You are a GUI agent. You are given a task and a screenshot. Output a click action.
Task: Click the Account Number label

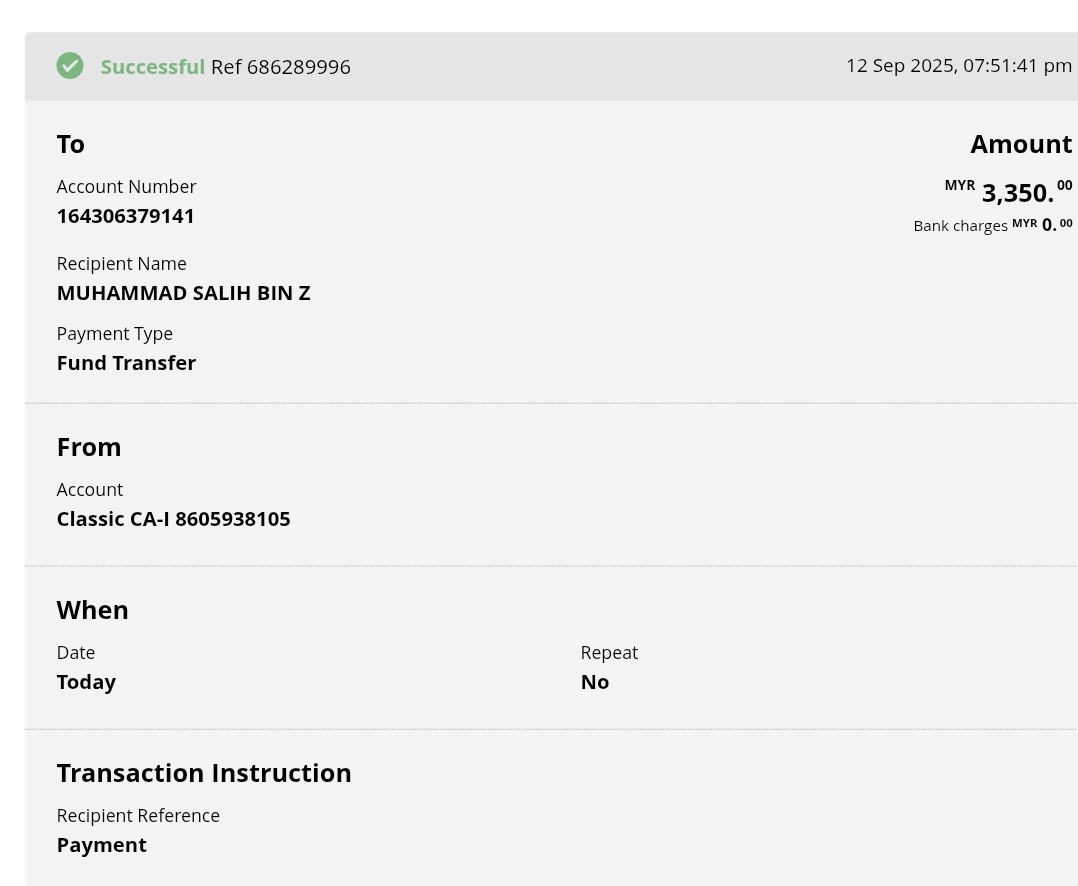point(126,187)
